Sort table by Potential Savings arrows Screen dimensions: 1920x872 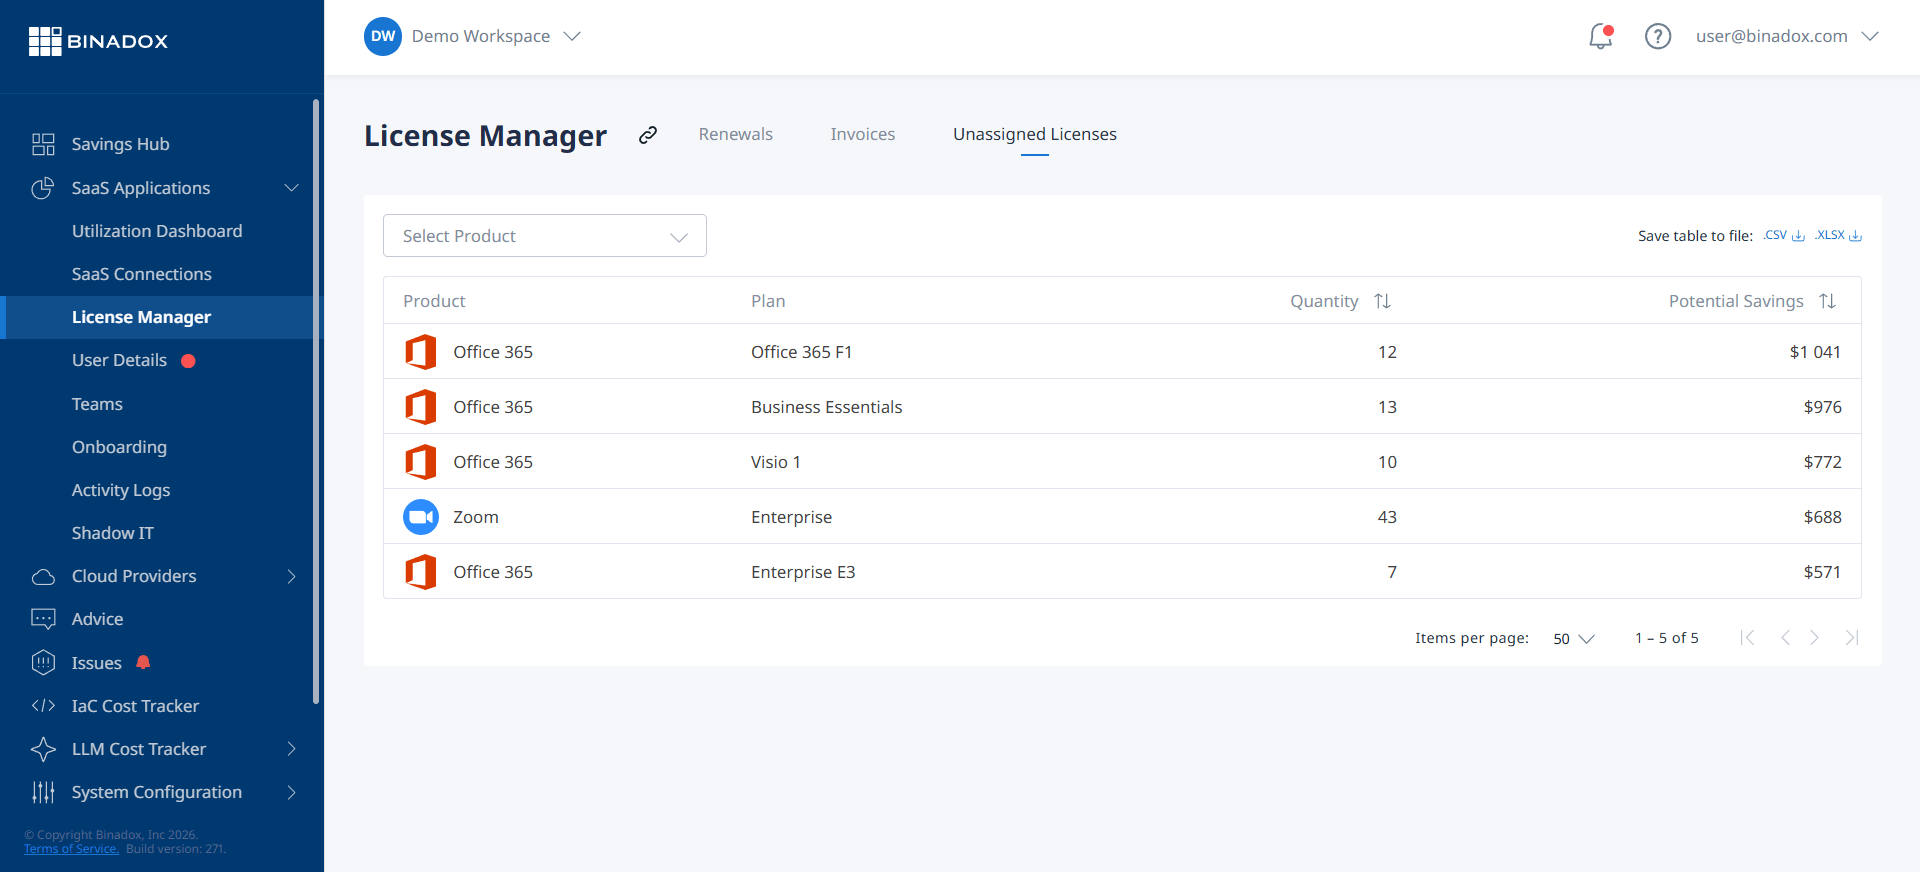(x=1827, y=301)
